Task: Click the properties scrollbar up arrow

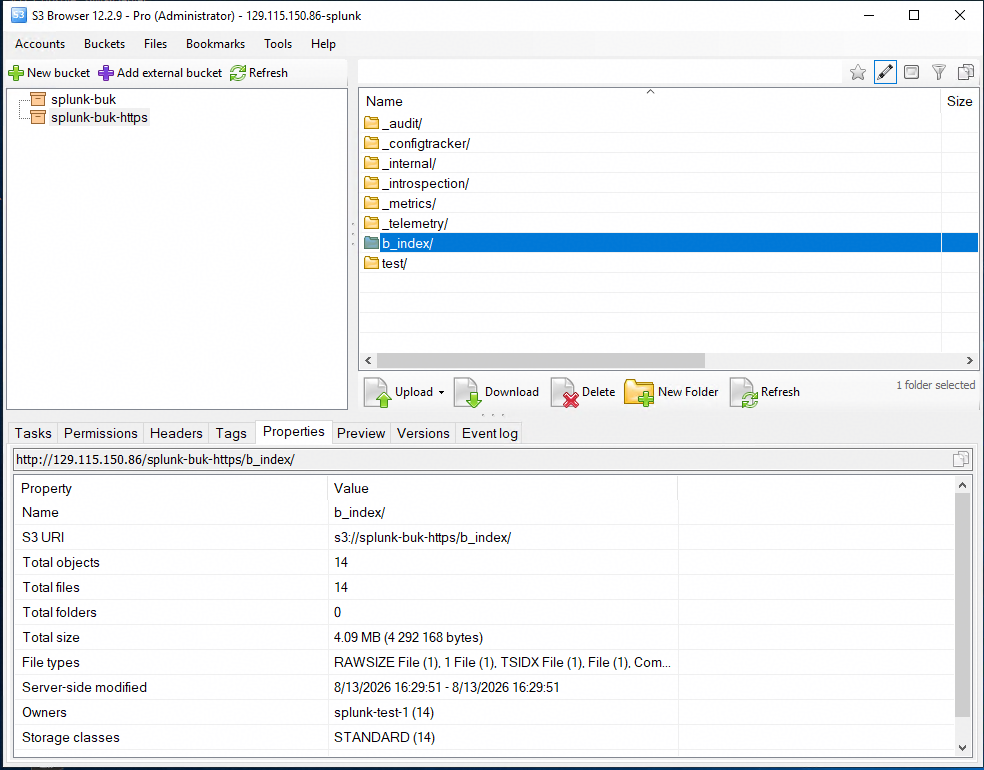Action: [962, 485]
